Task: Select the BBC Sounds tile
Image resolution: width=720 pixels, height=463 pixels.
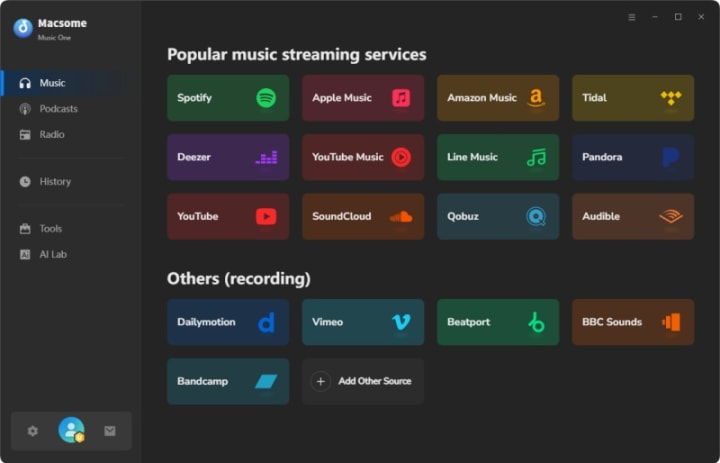Action: (x=633, y=322)
